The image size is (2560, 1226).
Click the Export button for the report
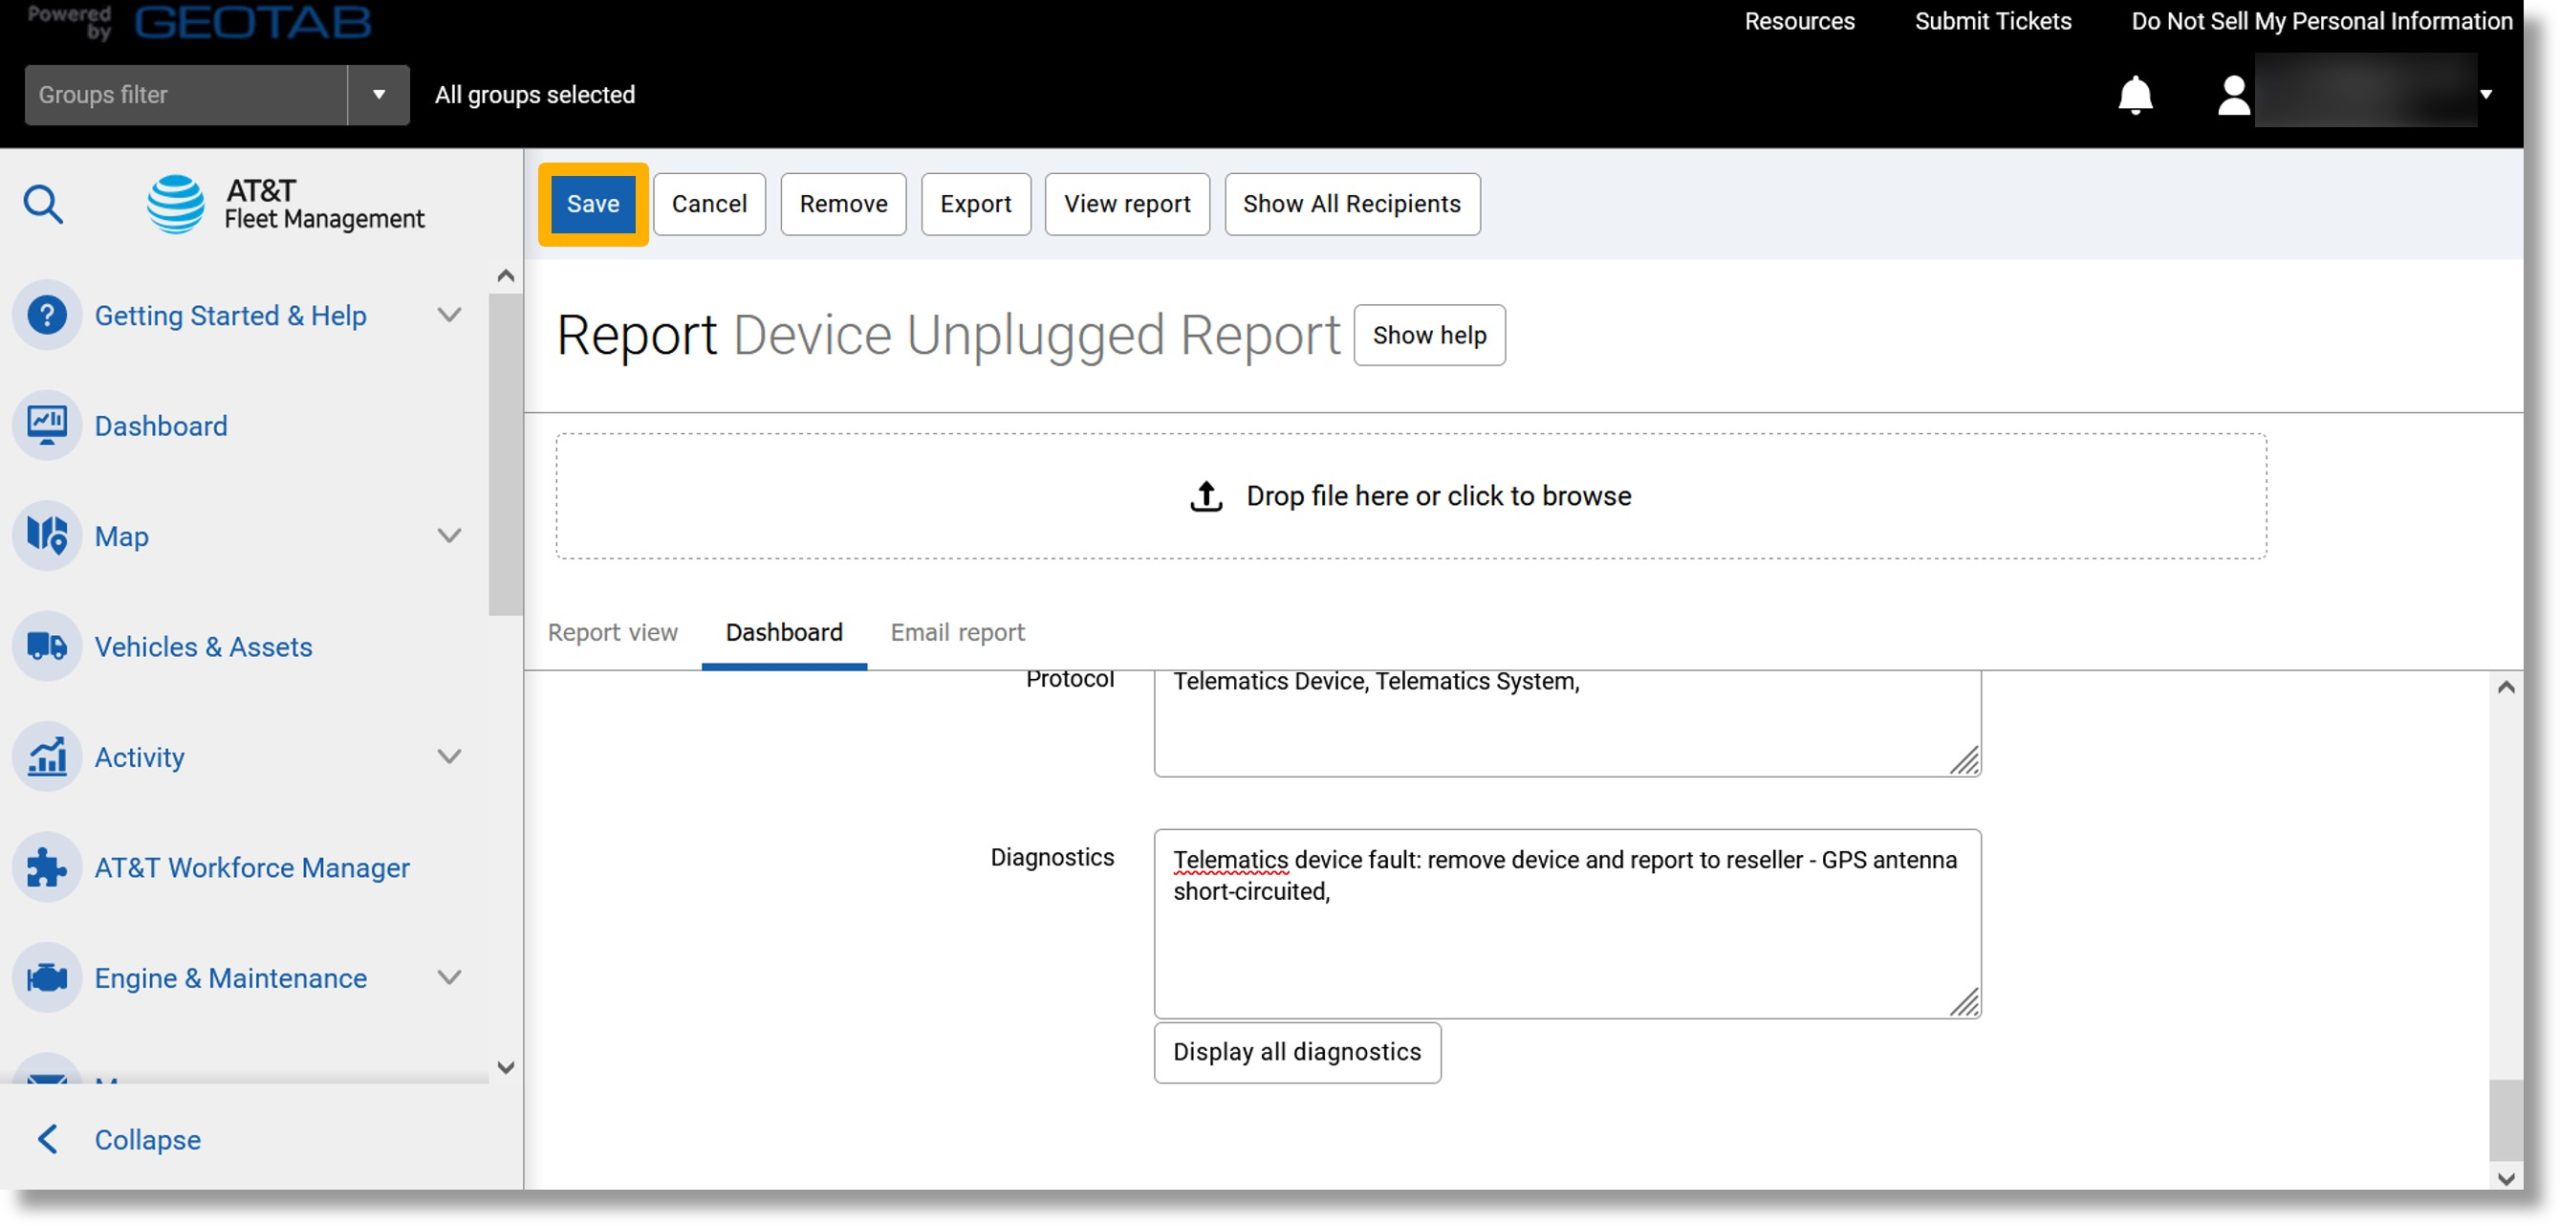point(976,202)
